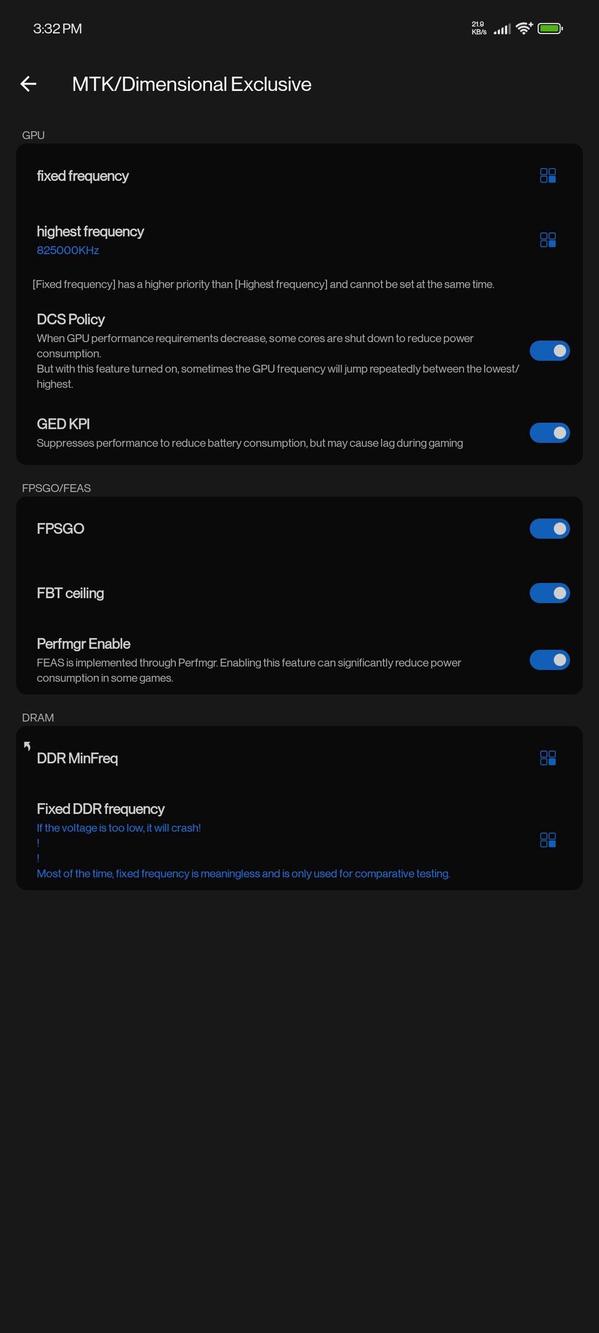Viewport: 599px width, 1333px height.
Task: Tap the MTK/Dimensional Exclusive title
Action: tap(192, 83)
